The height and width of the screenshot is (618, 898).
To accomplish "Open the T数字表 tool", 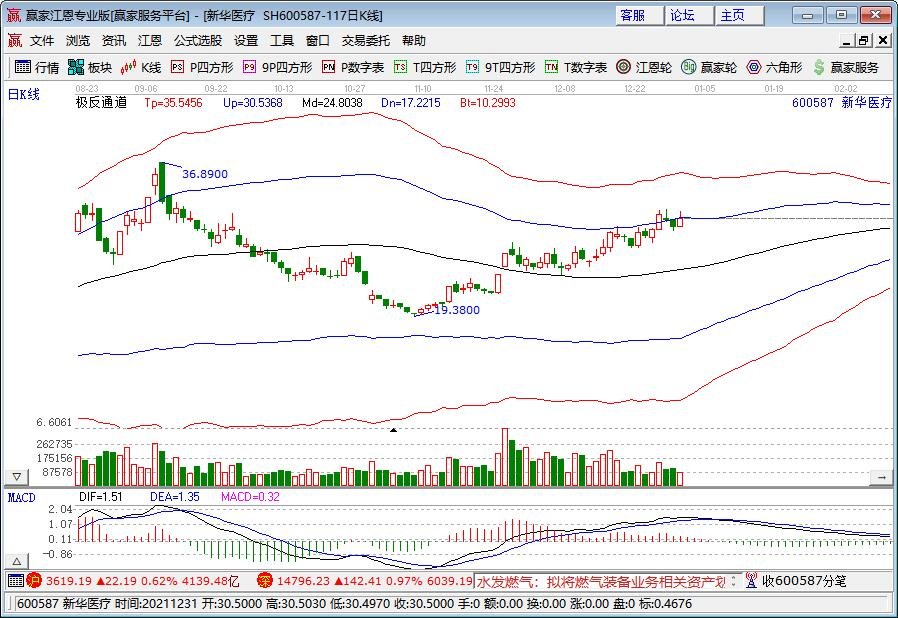I will [x=576, y=68].
